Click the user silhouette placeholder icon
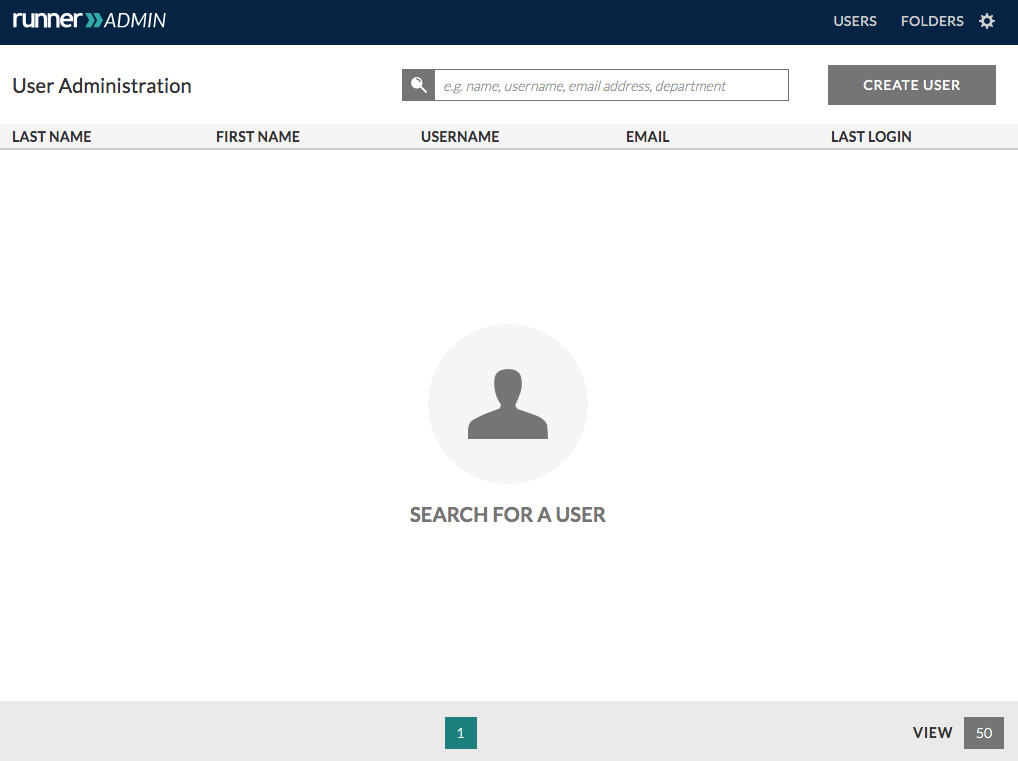1018x761 pixels. pos(508,404)
